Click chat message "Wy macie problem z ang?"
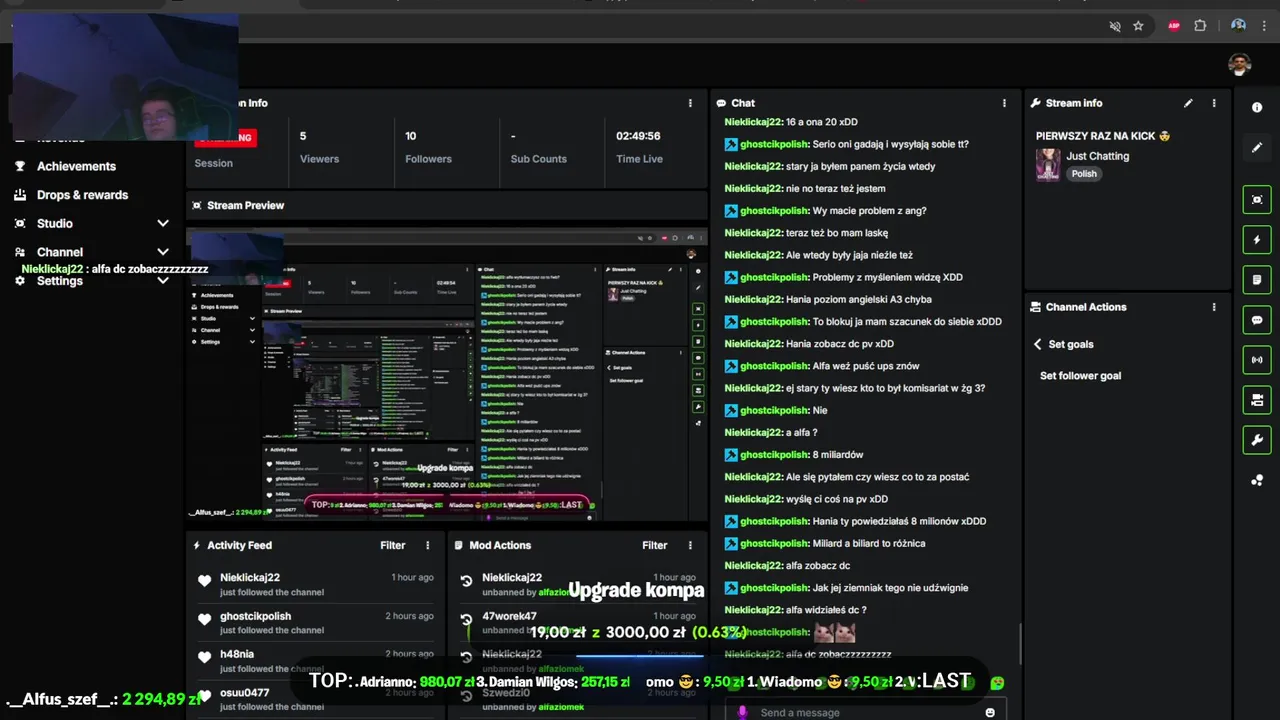The width and height of the screenshot is (1280, 720). click(x=869, y=211)
